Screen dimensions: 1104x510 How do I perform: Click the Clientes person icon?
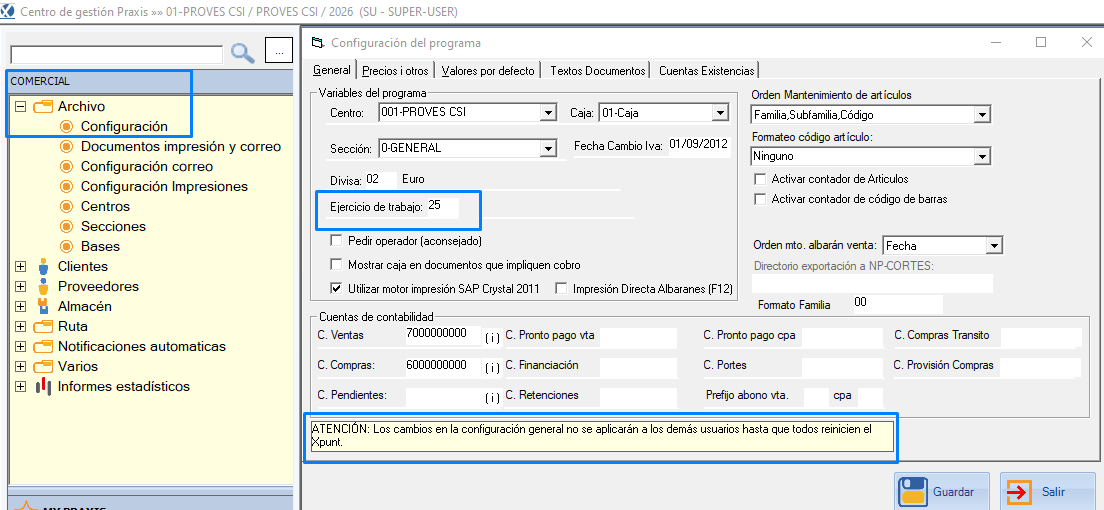click(x=44, y=266)
